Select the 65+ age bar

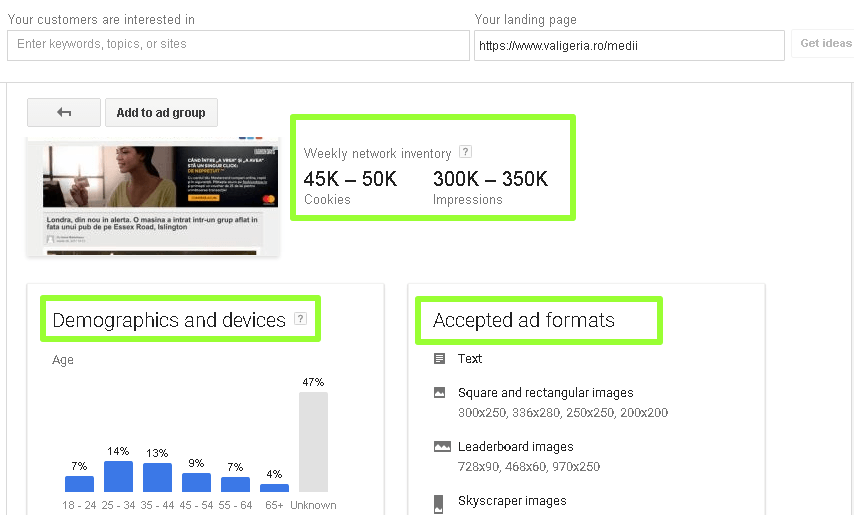pos(274,488)
